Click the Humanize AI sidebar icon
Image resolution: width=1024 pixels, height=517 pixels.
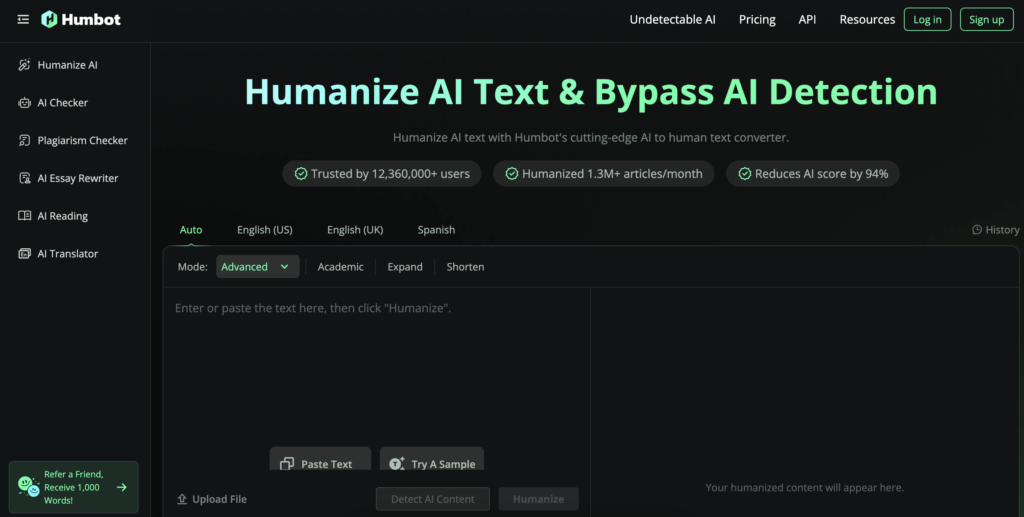(x=24, y=65)
